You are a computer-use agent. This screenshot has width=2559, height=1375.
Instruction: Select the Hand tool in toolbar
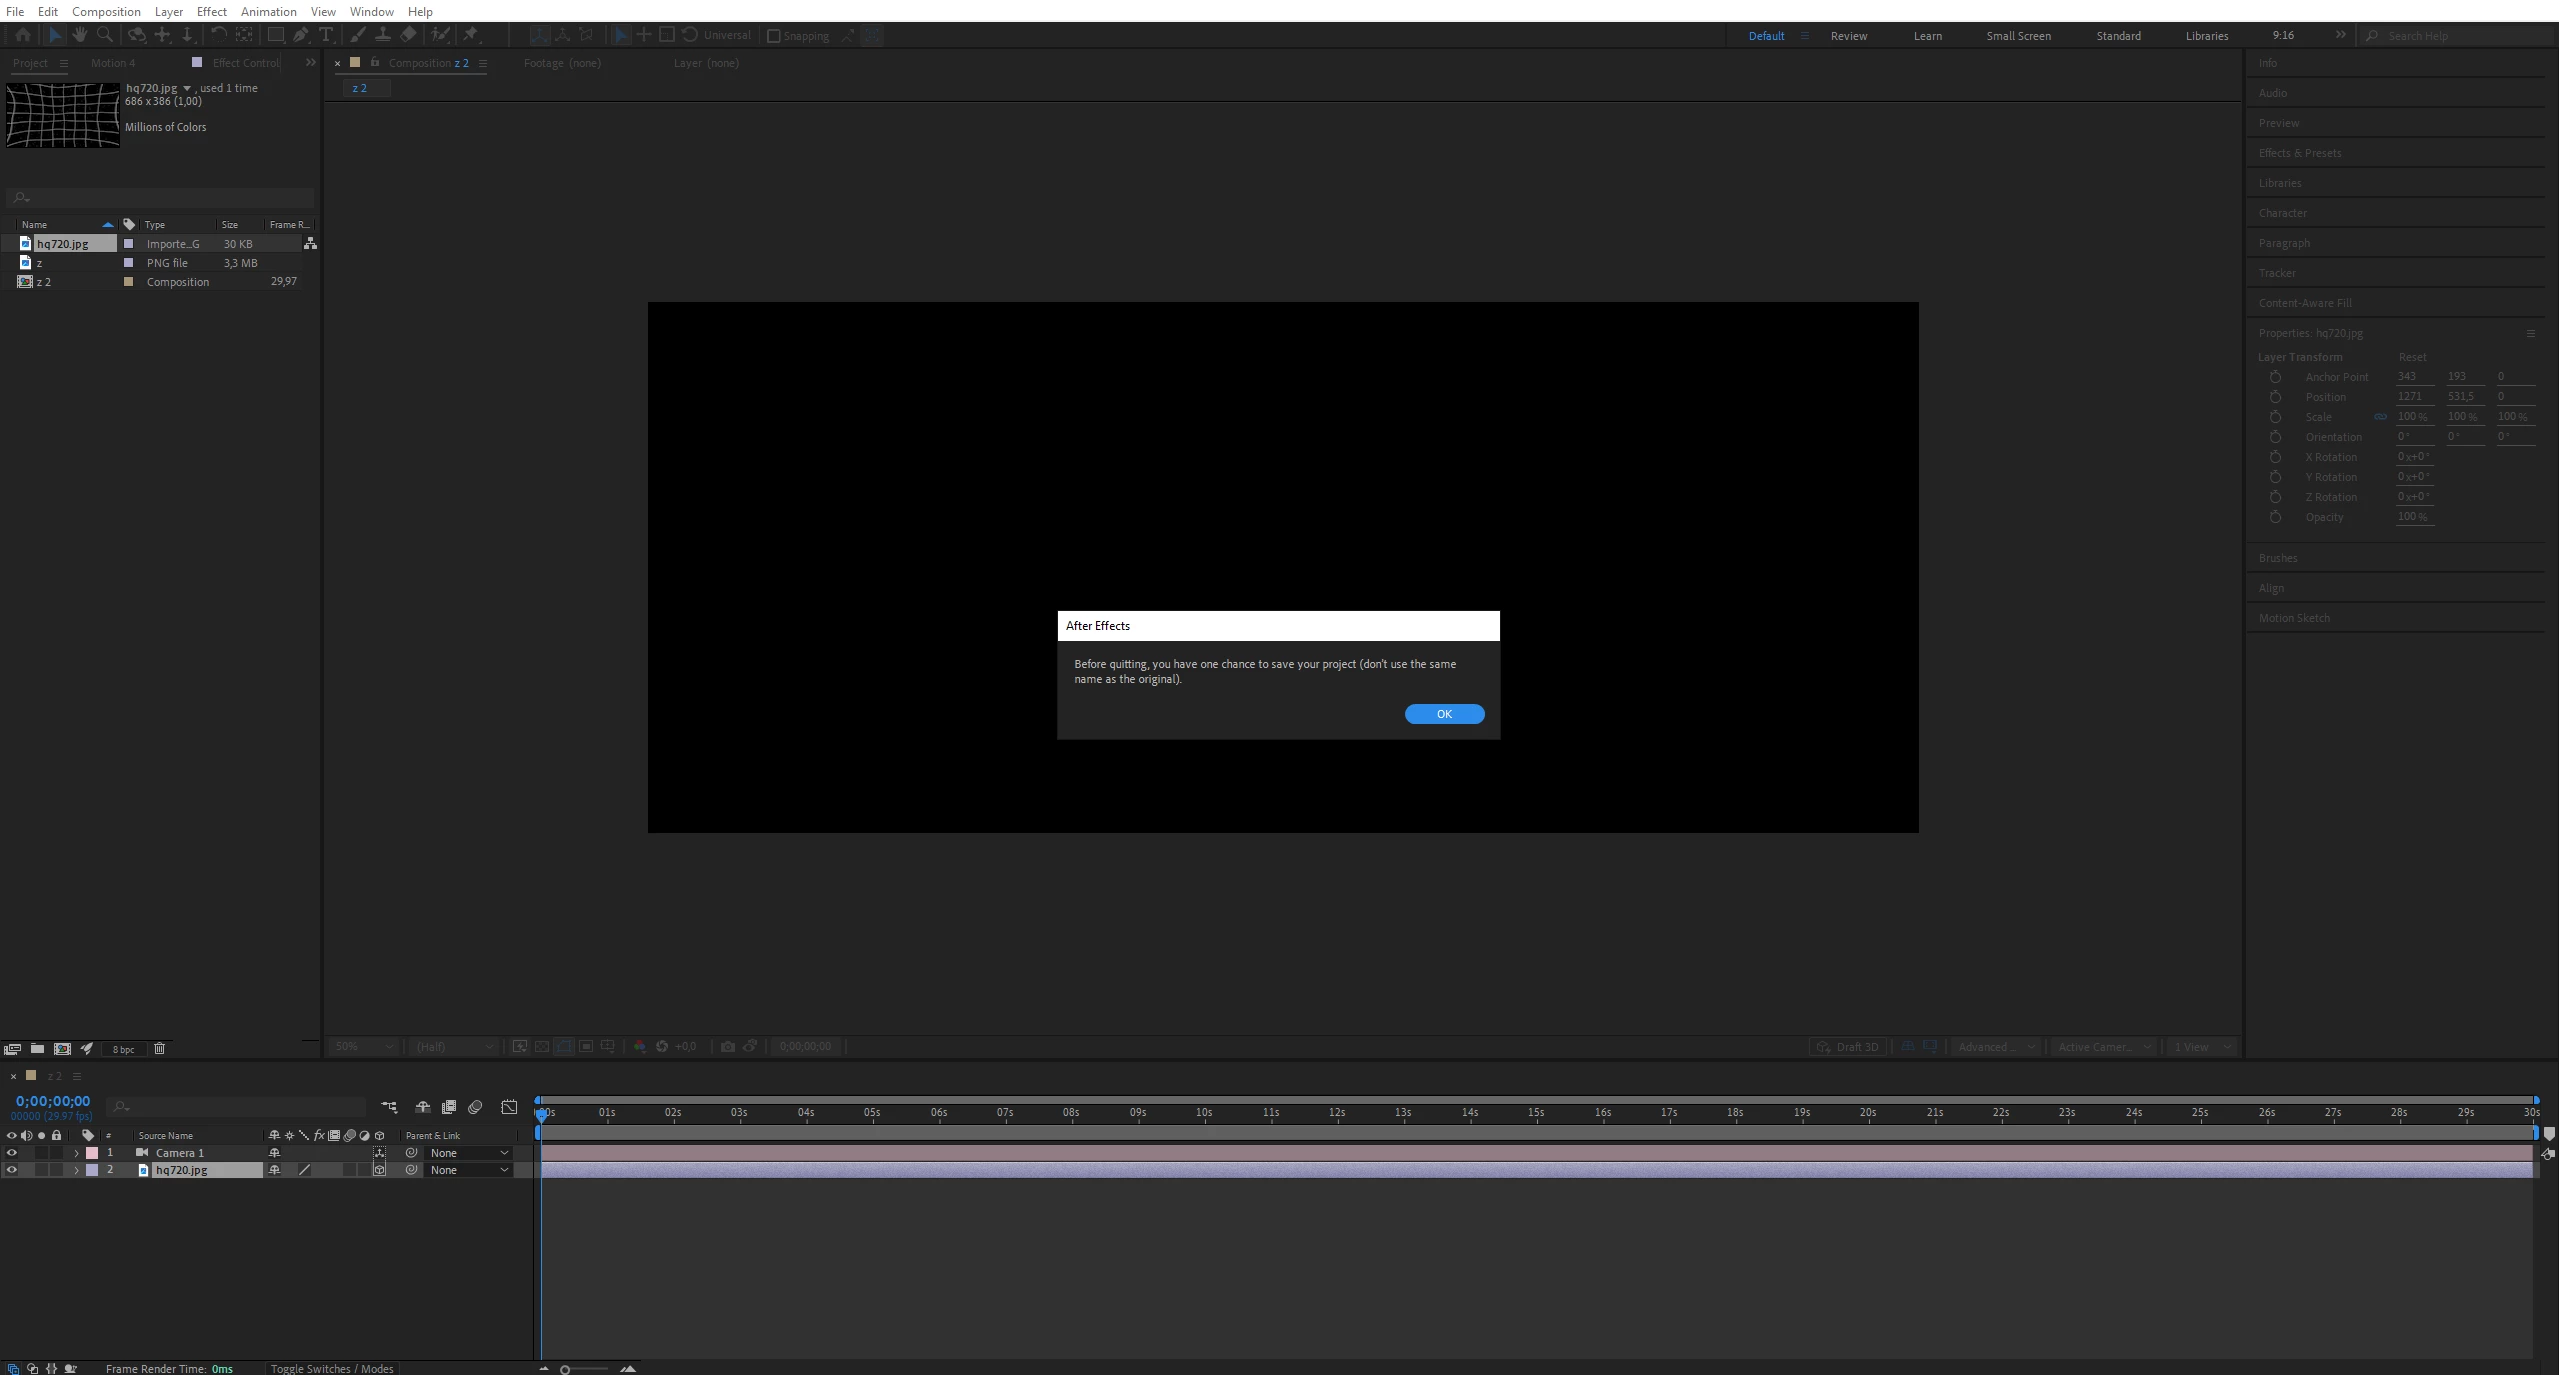(x=79, y=35)
